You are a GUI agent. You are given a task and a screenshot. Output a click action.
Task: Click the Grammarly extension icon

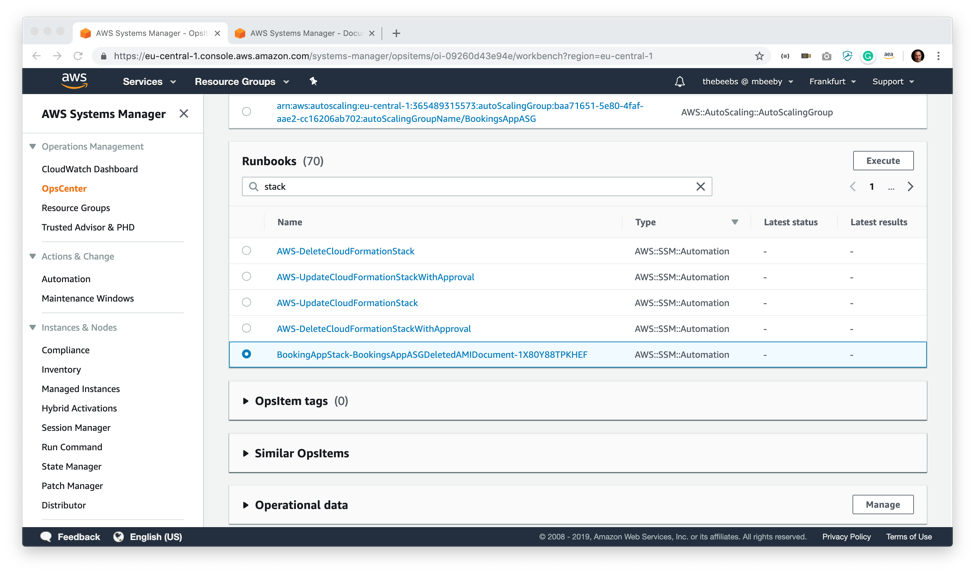pos(868,56)
